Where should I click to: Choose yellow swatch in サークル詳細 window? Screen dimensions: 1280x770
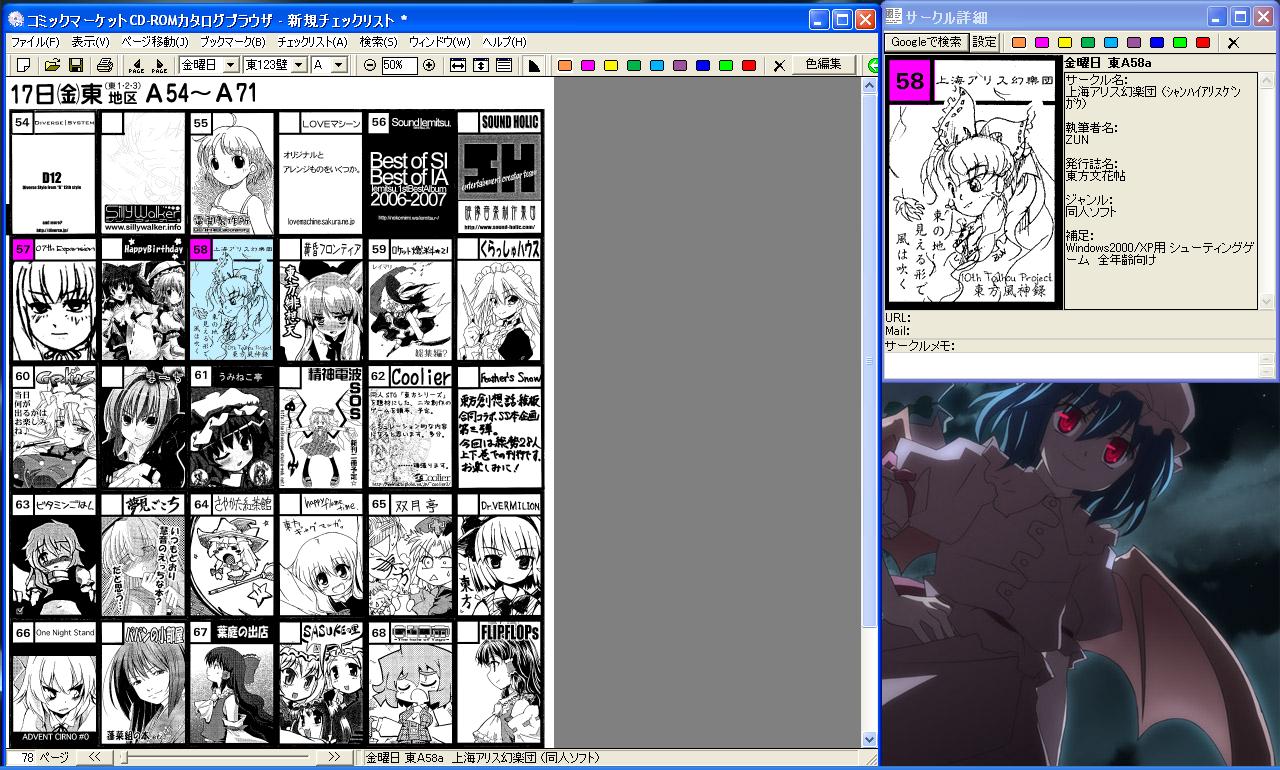click(x=1065, y=43)
